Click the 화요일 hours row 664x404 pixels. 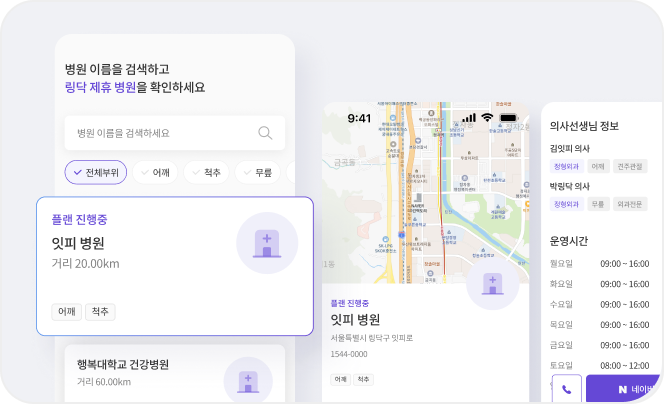pos(599,284)
